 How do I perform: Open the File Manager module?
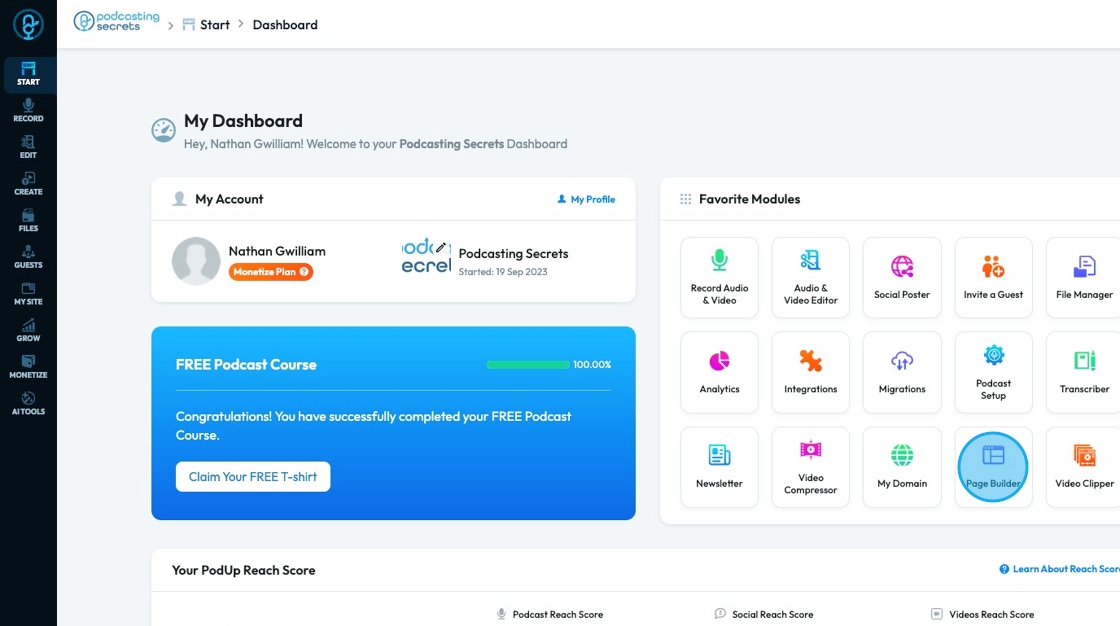[1084, 277]
